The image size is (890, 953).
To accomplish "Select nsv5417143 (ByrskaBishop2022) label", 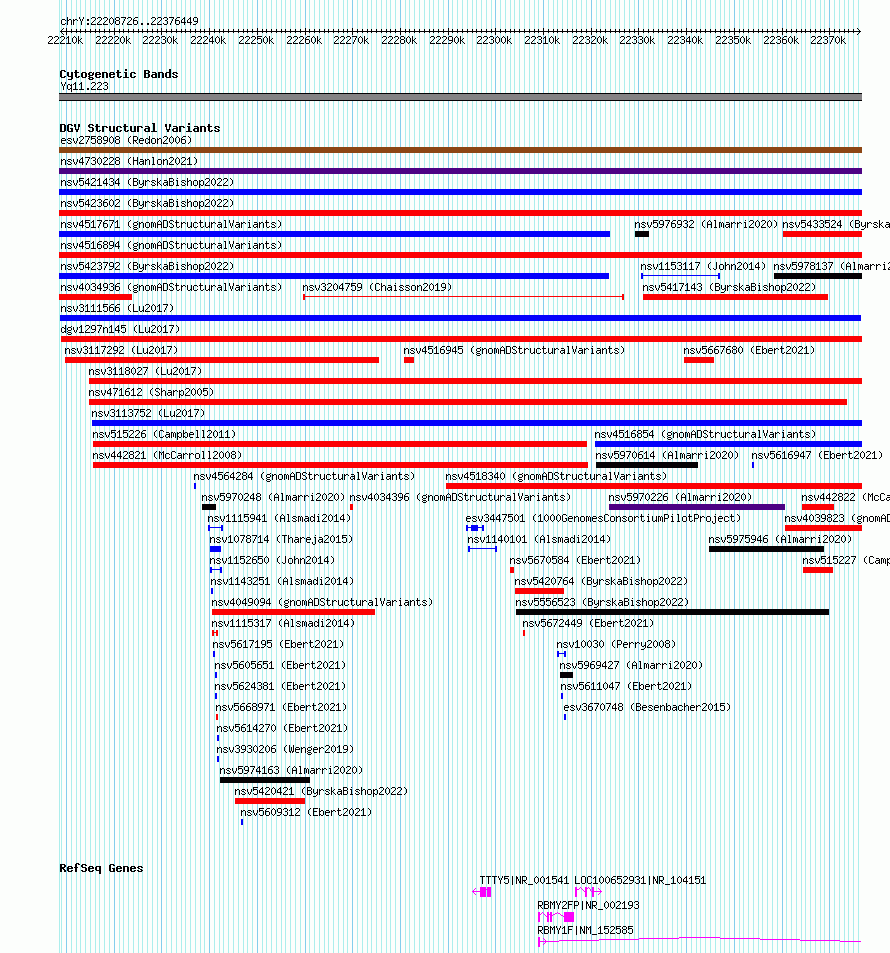I will point(729,287).
